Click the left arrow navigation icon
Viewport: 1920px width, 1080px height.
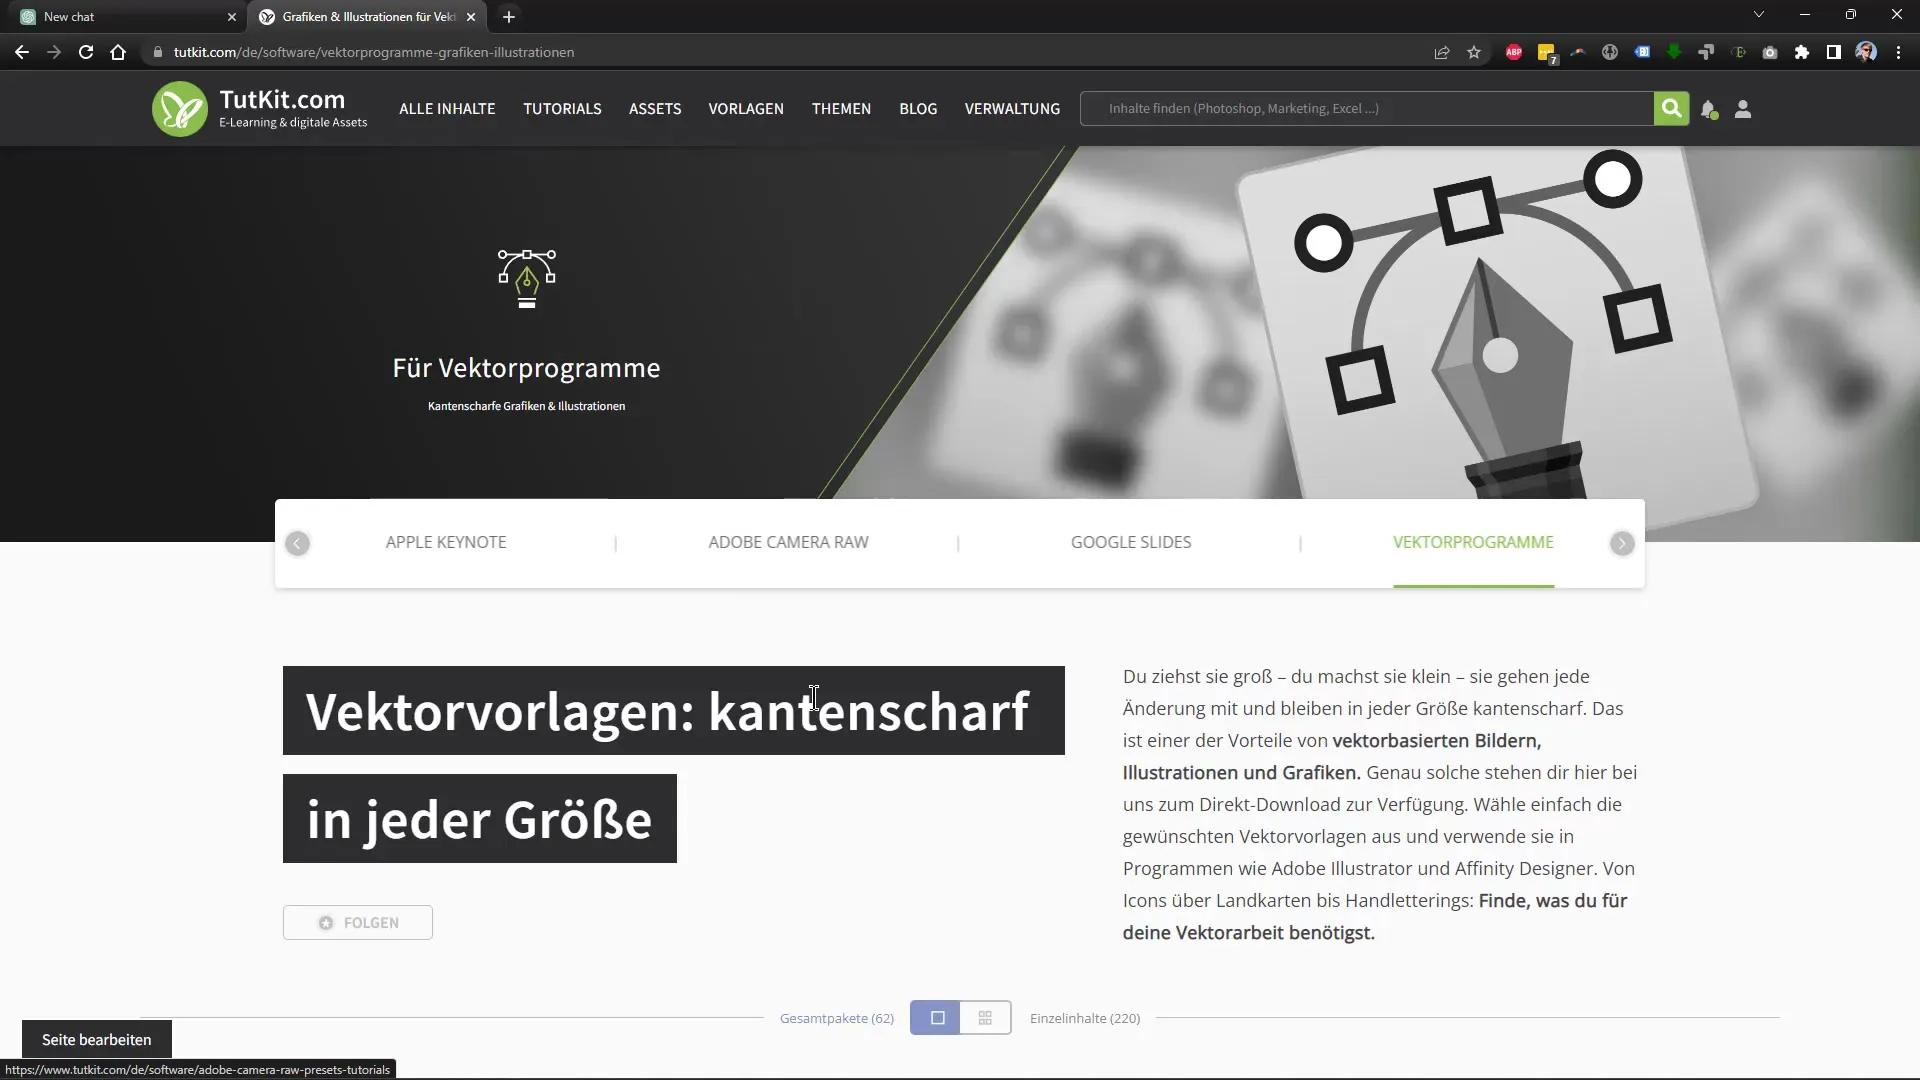pos(297,541)
